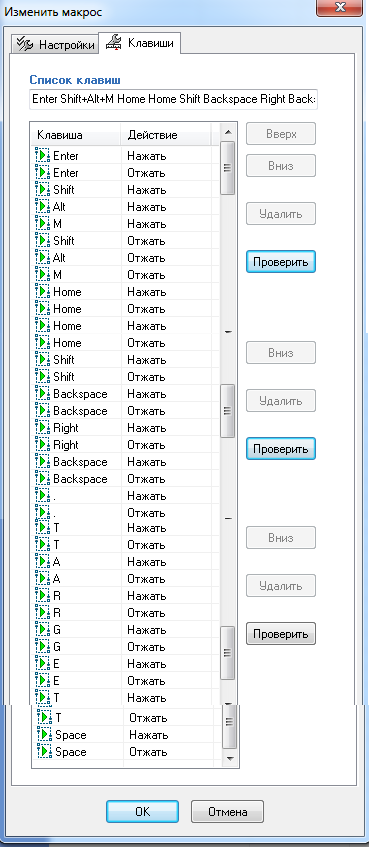Select the key name M in the Отжать row

pyautogui.click(x=57, y=275)
